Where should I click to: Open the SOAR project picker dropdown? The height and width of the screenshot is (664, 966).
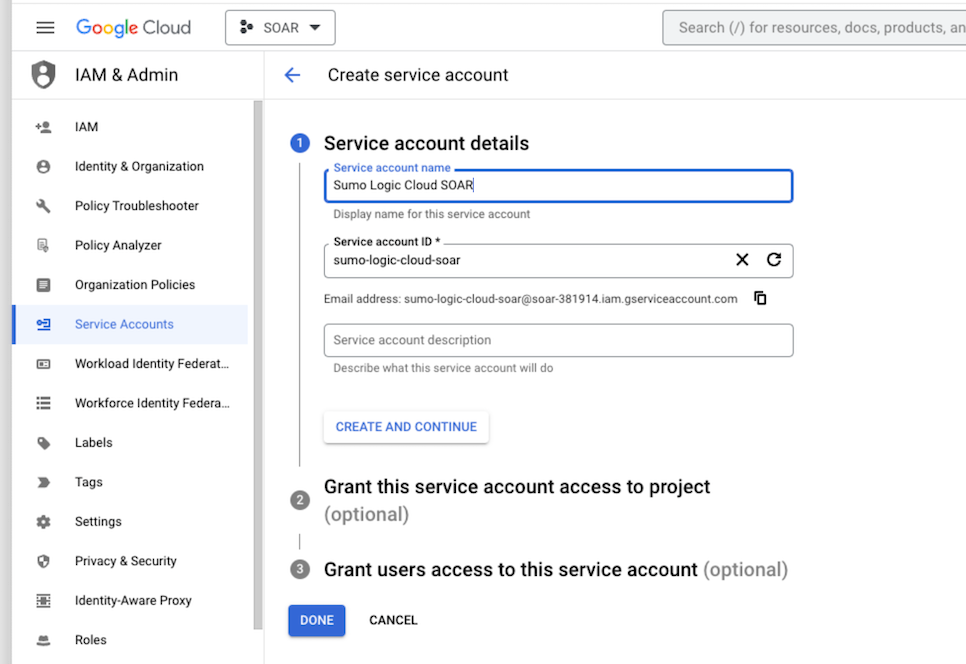tap(280, 27)
